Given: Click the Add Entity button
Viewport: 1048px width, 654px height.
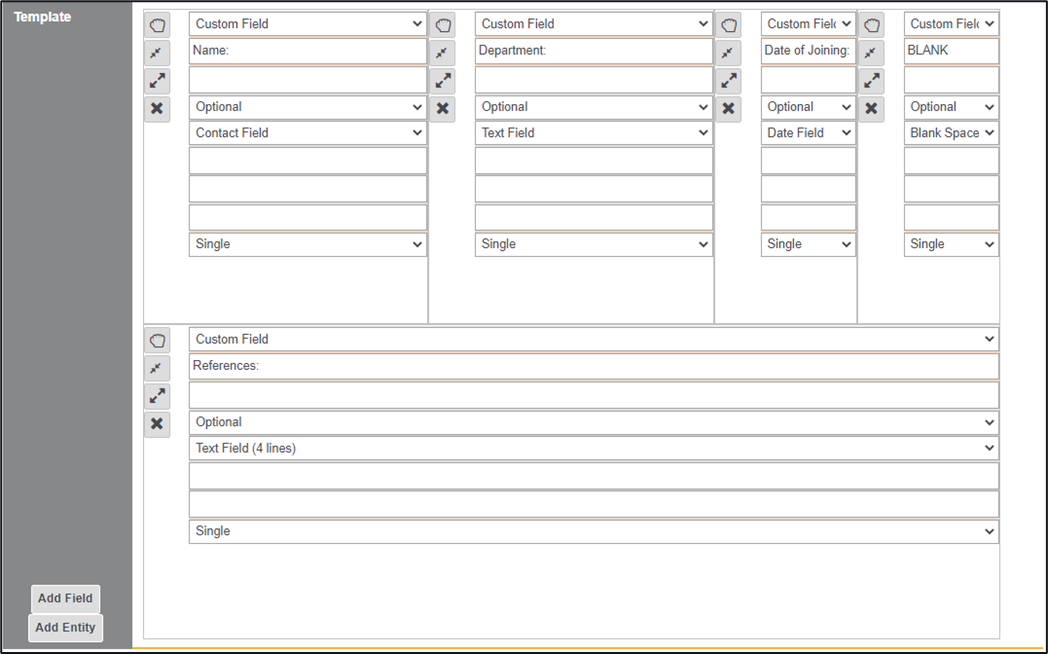Looking at the screenshot, I should coord(65,628).
